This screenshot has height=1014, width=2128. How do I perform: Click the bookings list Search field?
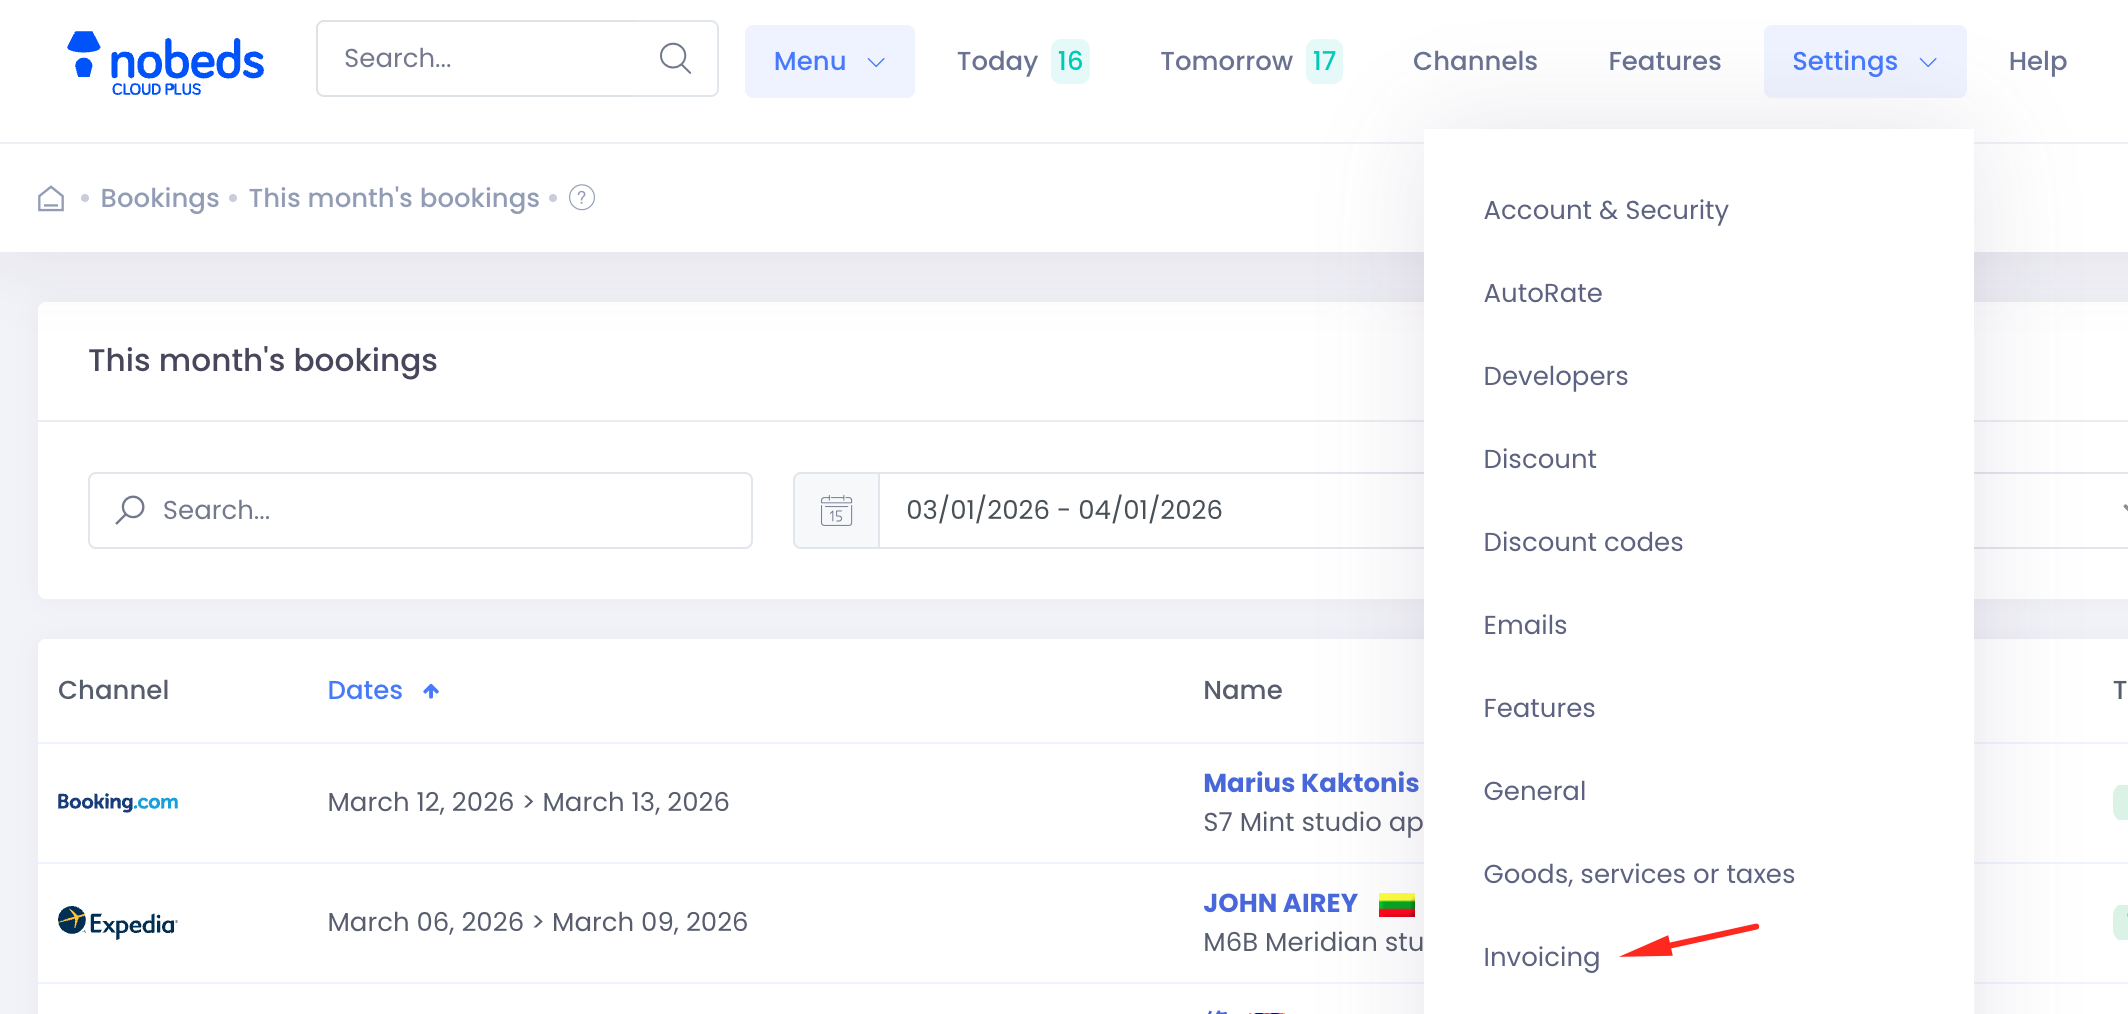[420, 510]
